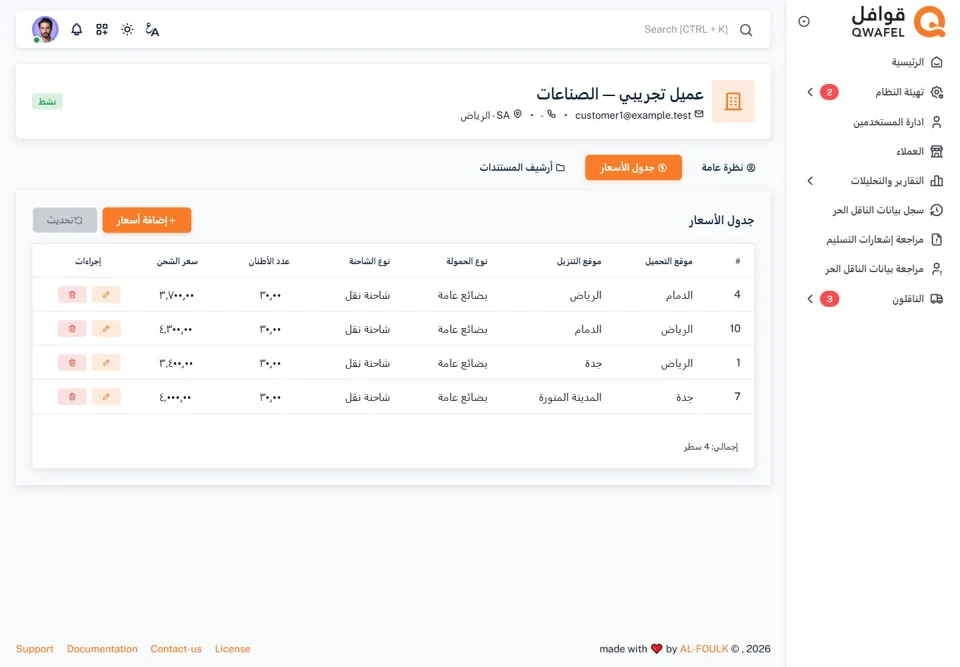Select the جدول الأسعار tab

point(633,168)
